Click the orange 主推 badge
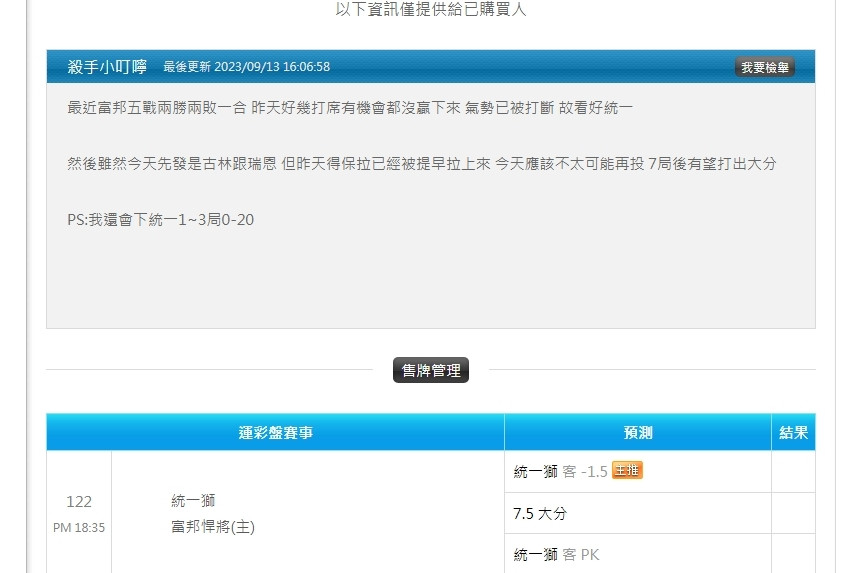The image size is (850, 573). tap(627, 470)
